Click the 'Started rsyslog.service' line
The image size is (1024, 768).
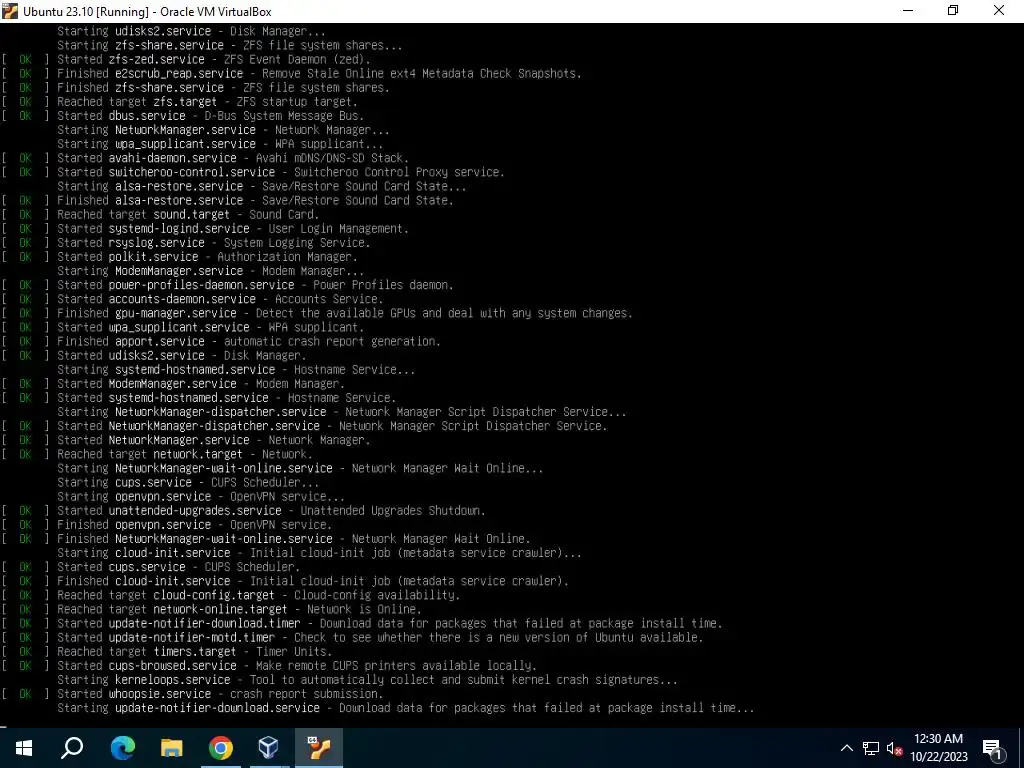pyautogui.click(x=186, y=243)
